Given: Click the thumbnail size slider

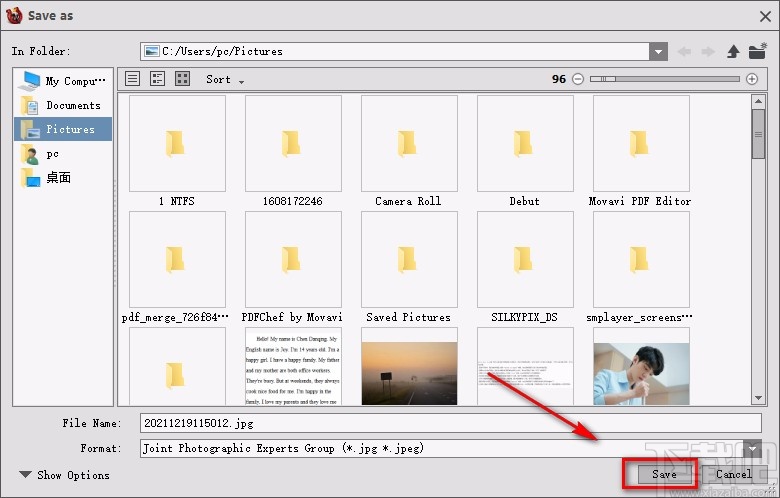Looking at the screenshot, I should pyautogui.click(x=665, y=79).
